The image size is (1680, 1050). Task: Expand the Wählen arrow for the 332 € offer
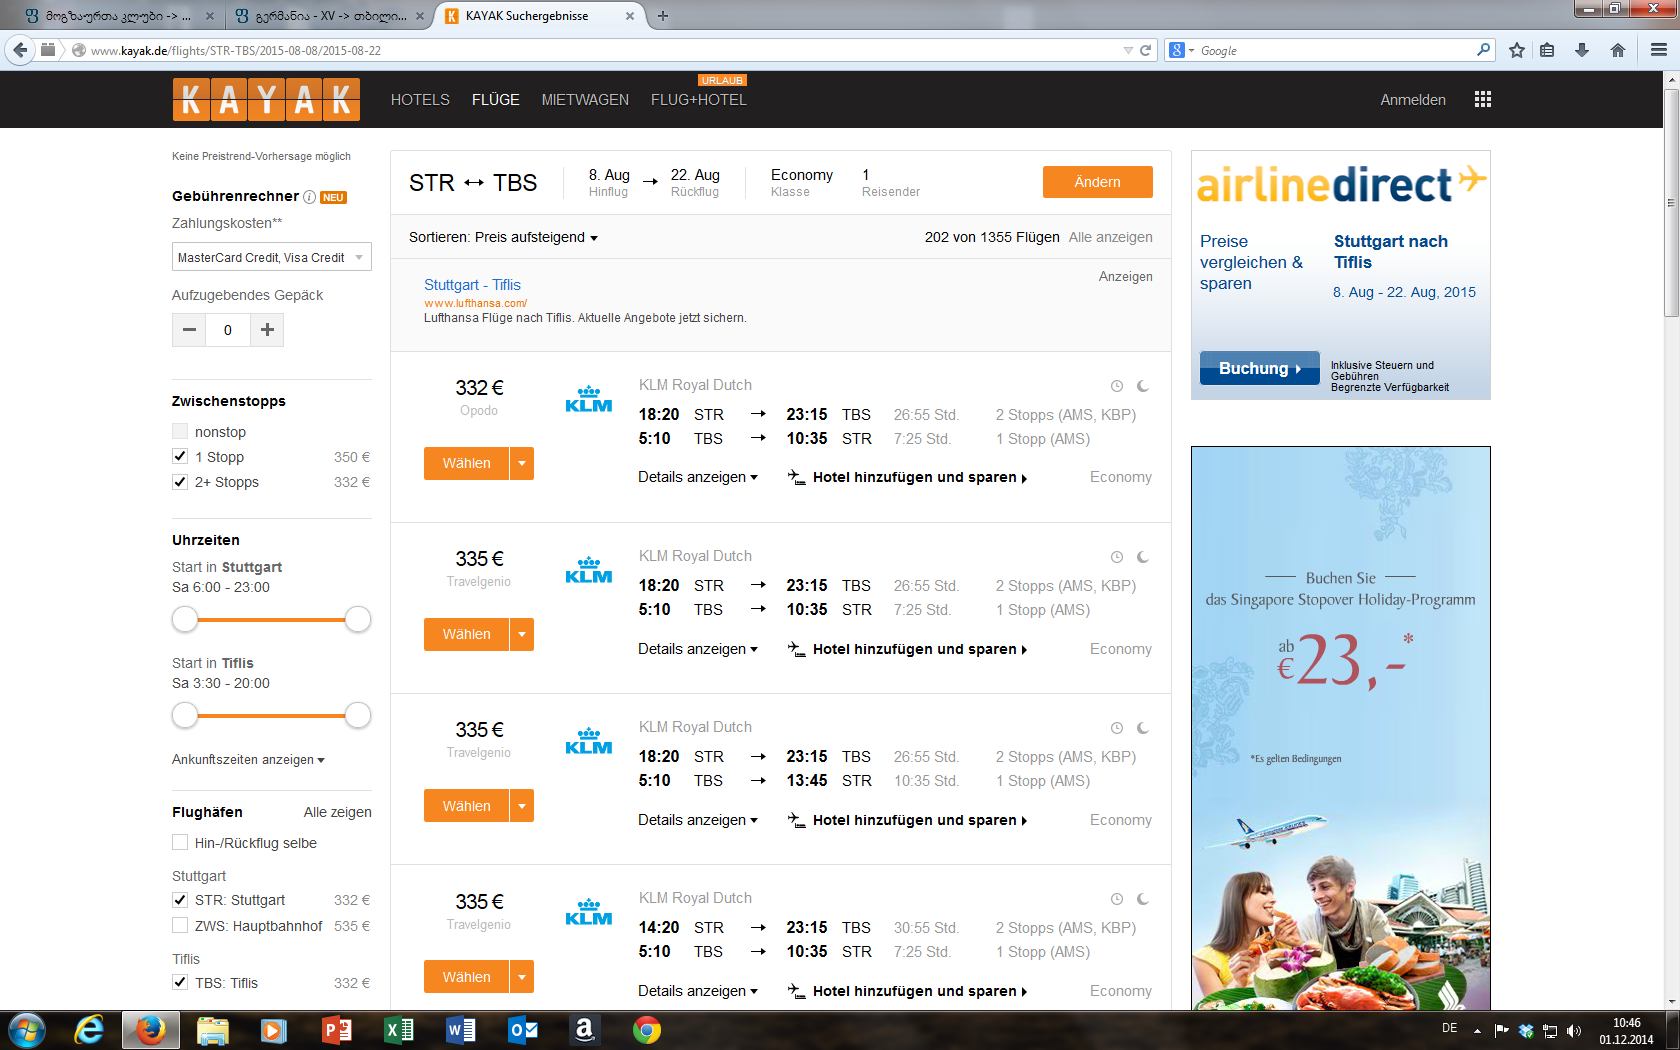pyautogui.click(x=522, y=463)
